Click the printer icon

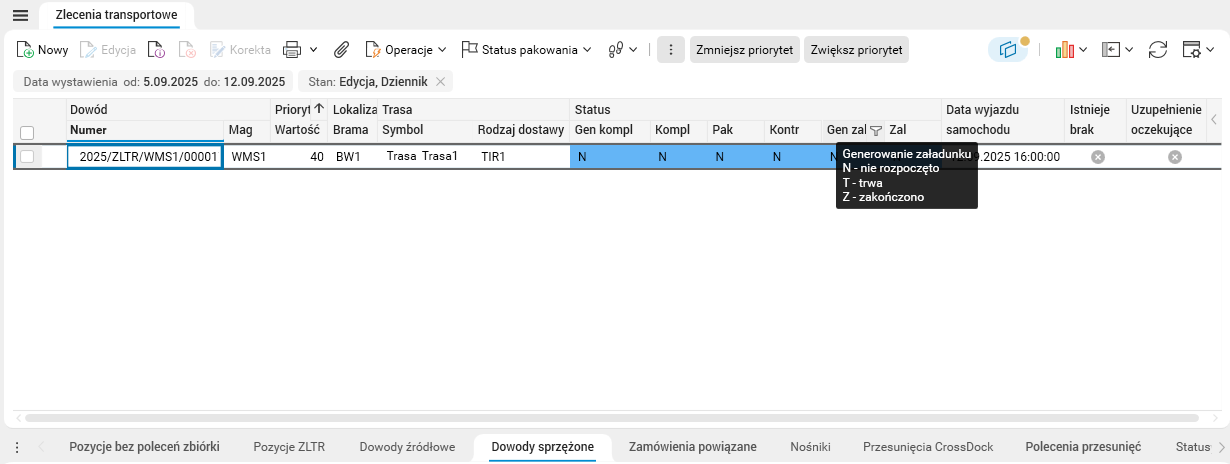tap(292, 49)
